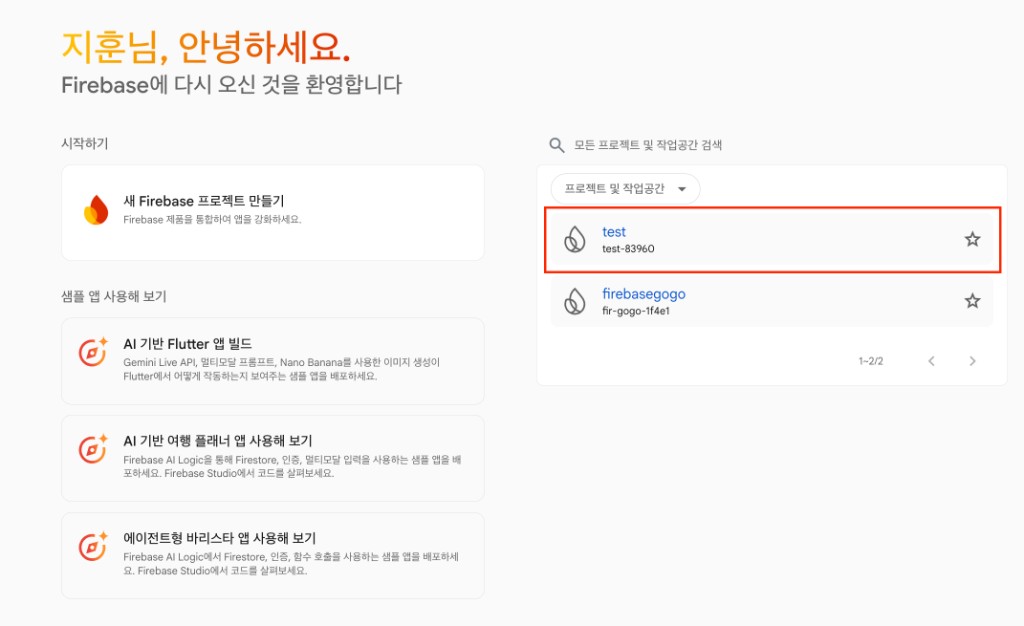Click the Firebase 제품을 통합하여 description text
1024x626 pixels.
(x=212, y=219)
